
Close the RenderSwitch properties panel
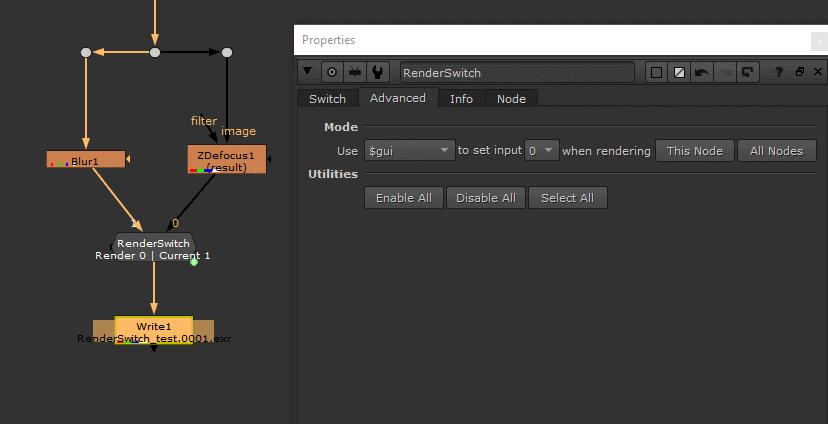coord(818,72)
